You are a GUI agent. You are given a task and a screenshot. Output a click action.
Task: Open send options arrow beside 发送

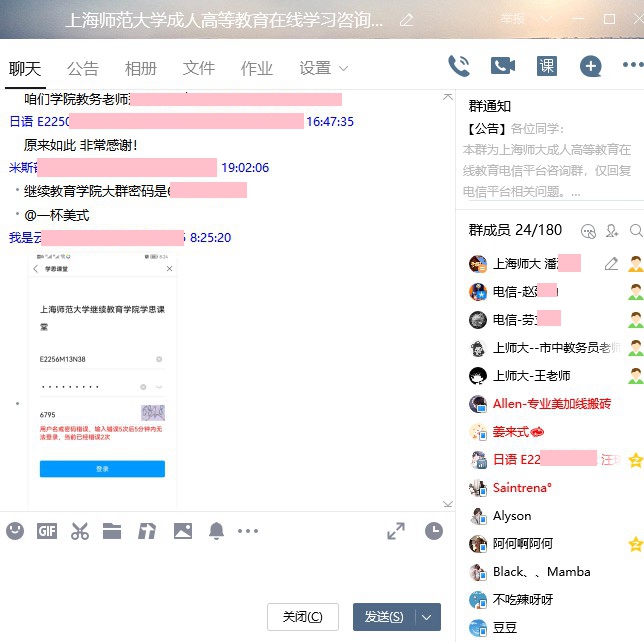(x=428, y=617)
